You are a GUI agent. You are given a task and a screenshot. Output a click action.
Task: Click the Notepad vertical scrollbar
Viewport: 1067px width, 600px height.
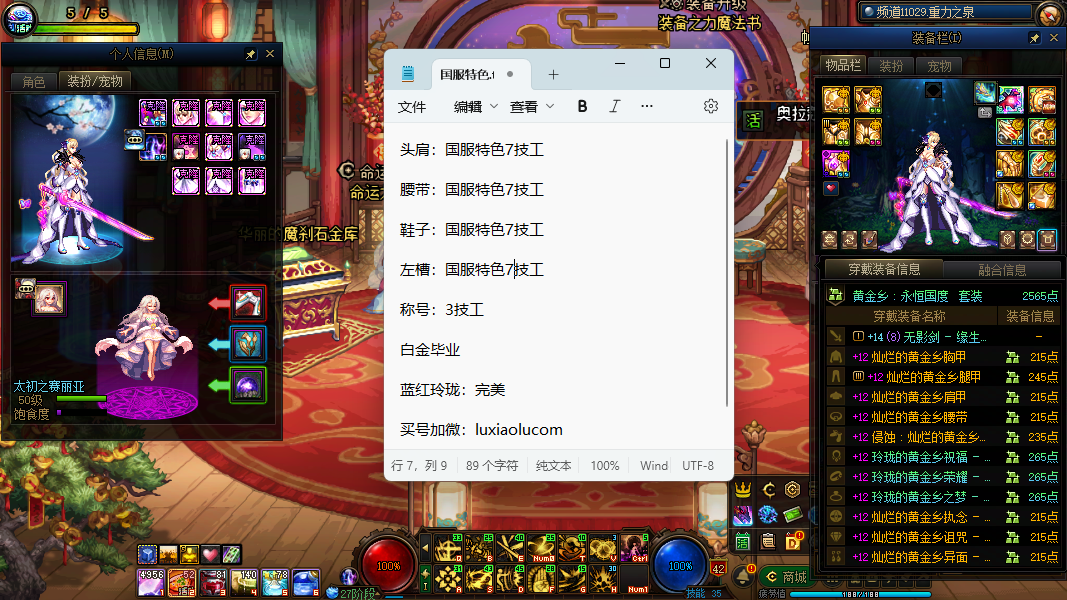click(727, 270)
